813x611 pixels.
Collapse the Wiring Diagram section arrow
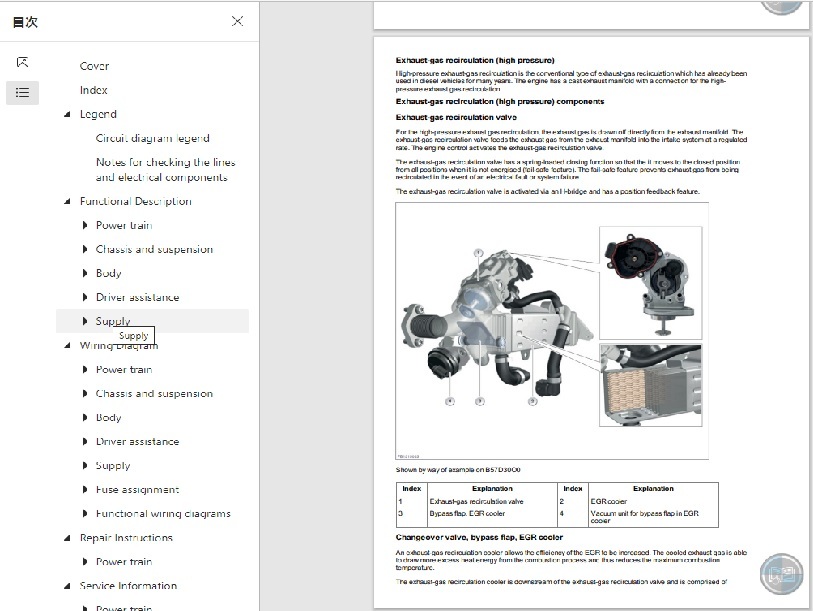pos(67,345)
